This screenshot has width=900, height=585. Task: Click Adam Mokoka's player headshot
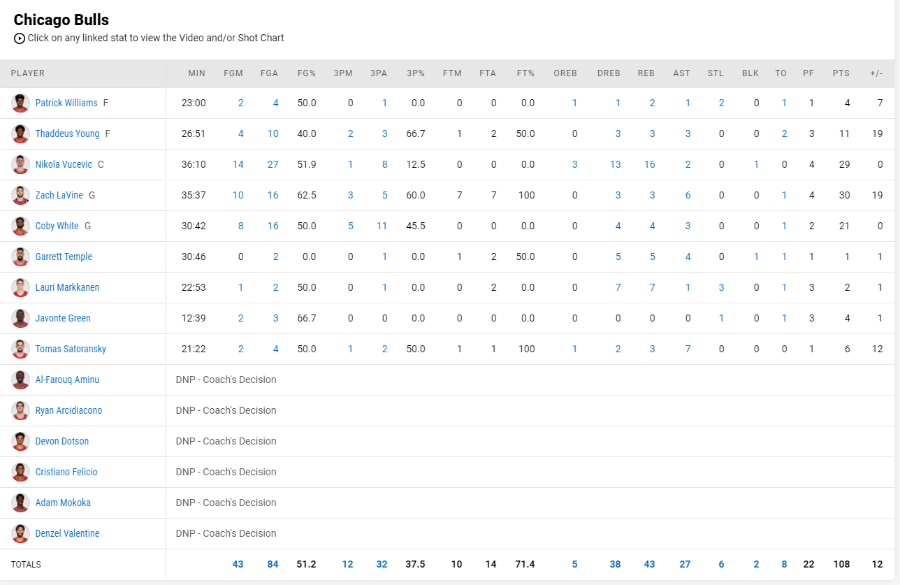20,502
